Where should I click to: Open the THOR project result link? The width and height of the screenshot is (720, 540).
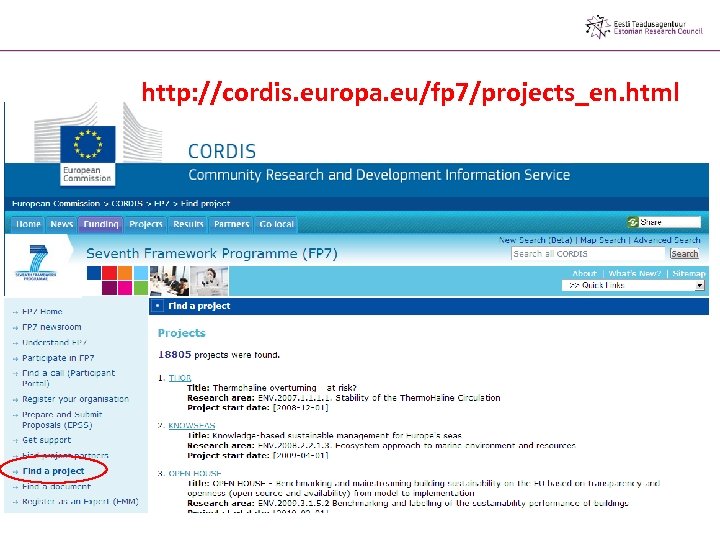point(180,378)
